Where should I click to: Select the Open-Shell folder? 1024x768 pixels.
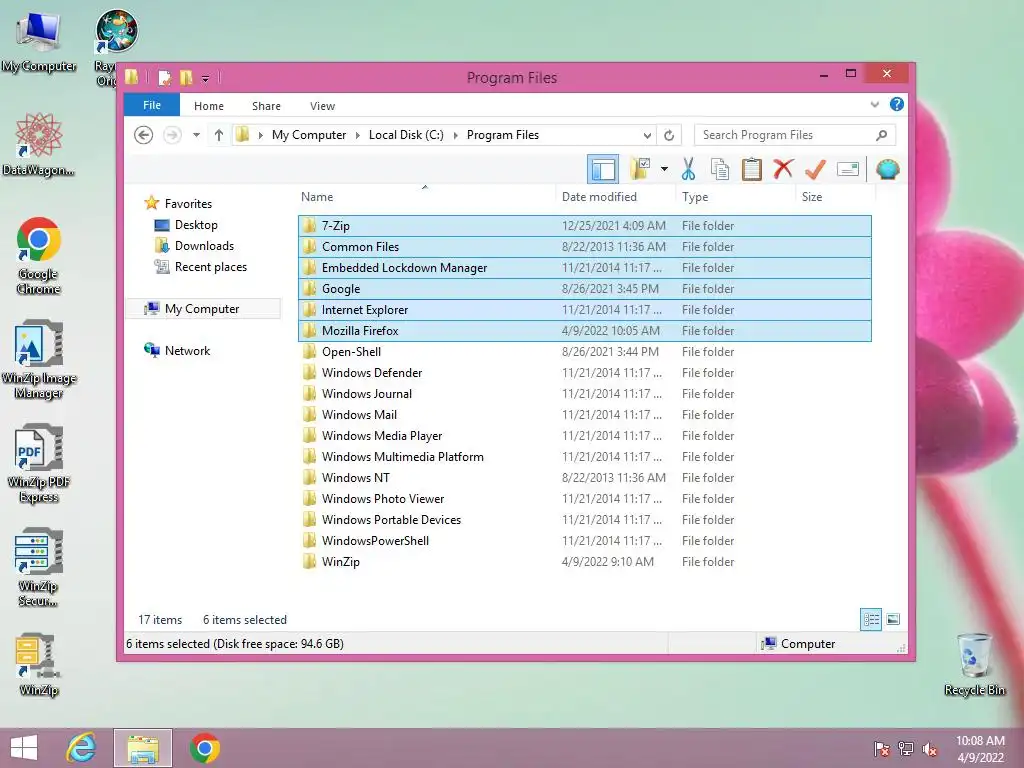(x=584, y=351)
